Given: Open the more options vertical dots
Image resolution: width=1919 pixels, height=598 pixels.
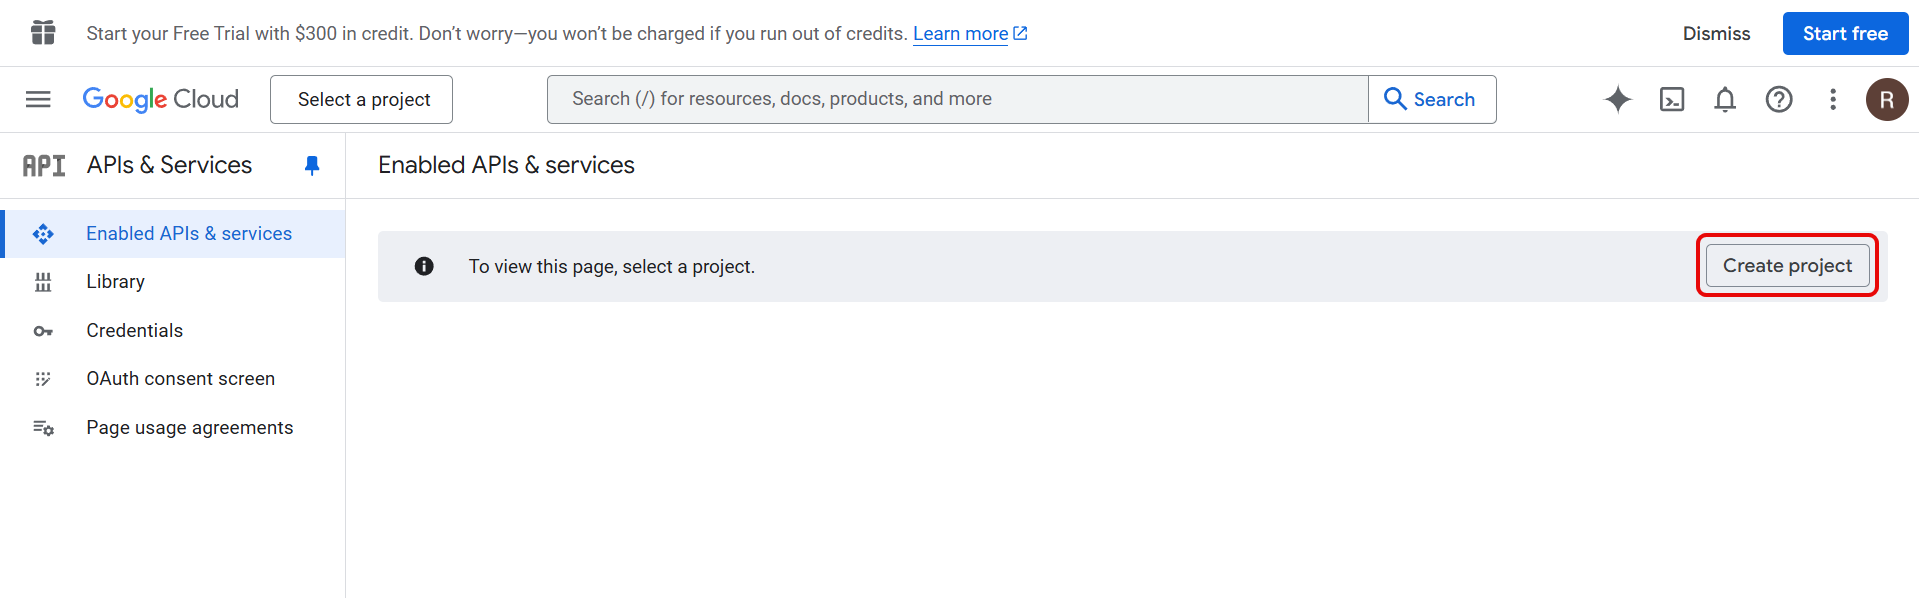Looking at the screenshot, I should (x=1832, y=99).
